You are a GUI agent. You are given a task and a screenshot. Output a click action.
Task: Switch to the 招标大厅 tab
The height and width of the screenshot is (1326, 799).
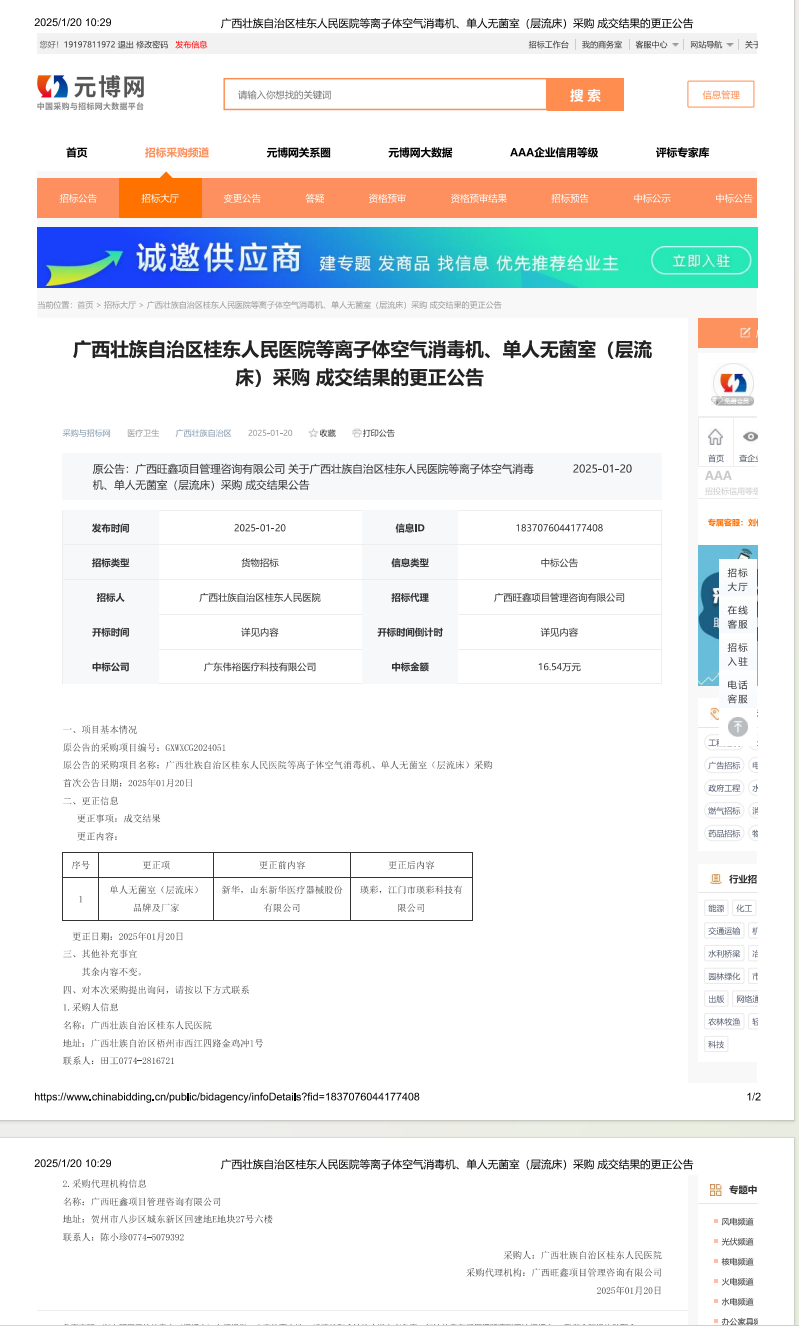pyautogui.click(x=160, y=198)
